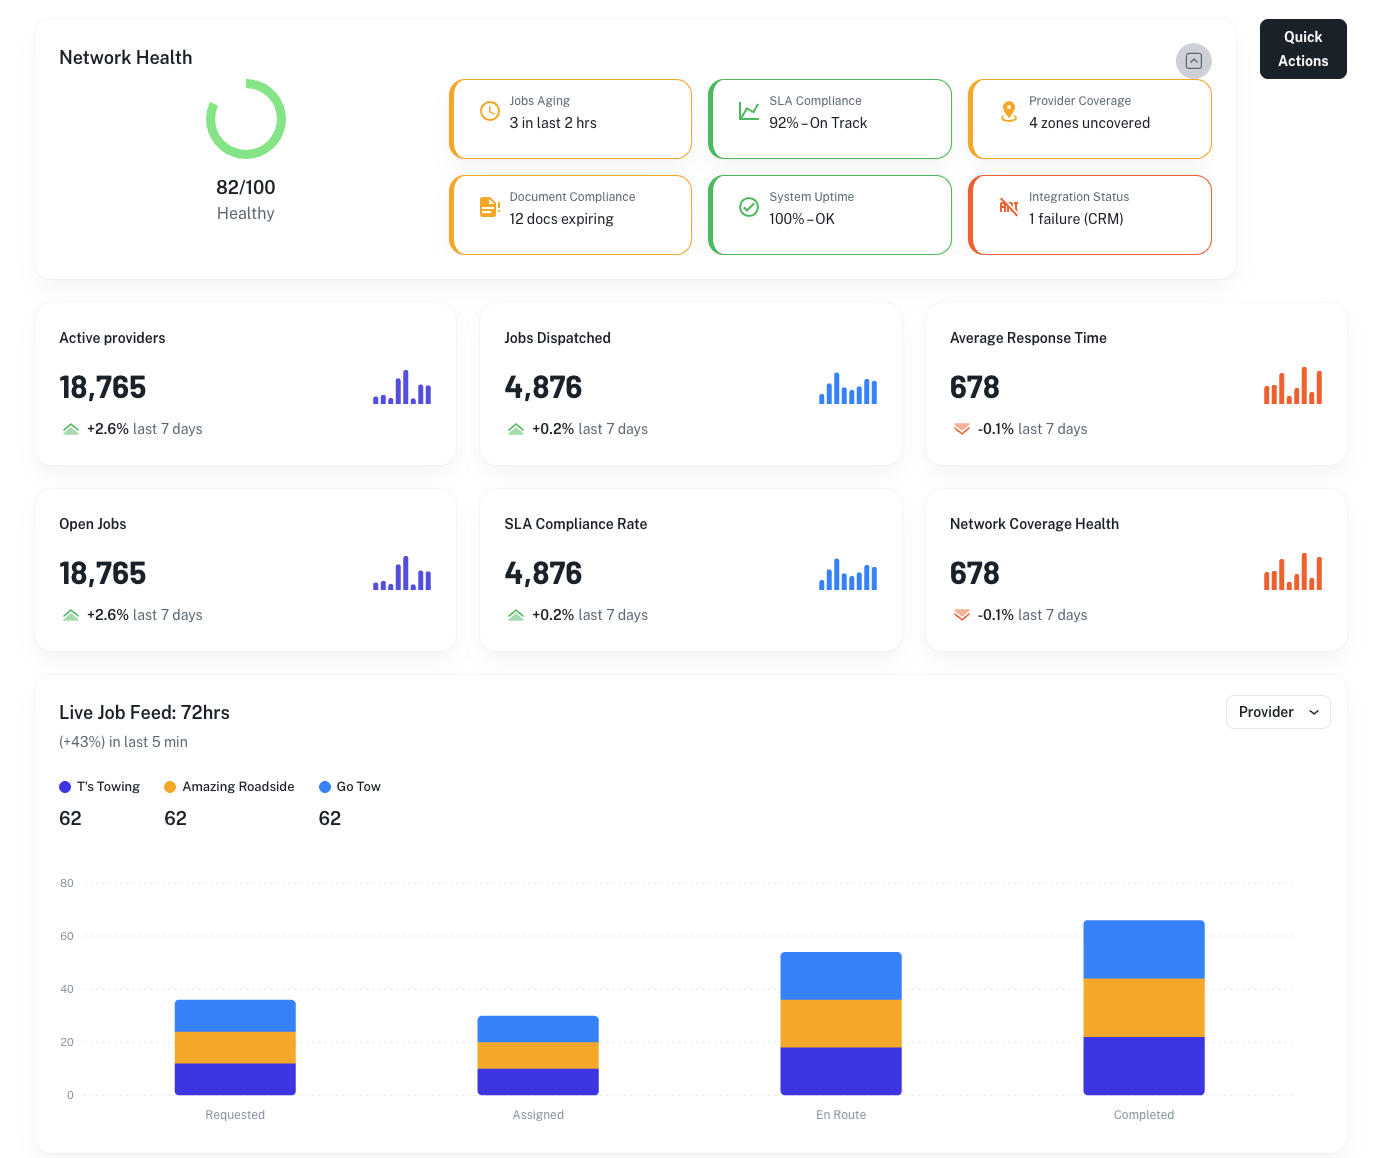Open the Provider dropdown in Live Job Feed

[1278, 712]
